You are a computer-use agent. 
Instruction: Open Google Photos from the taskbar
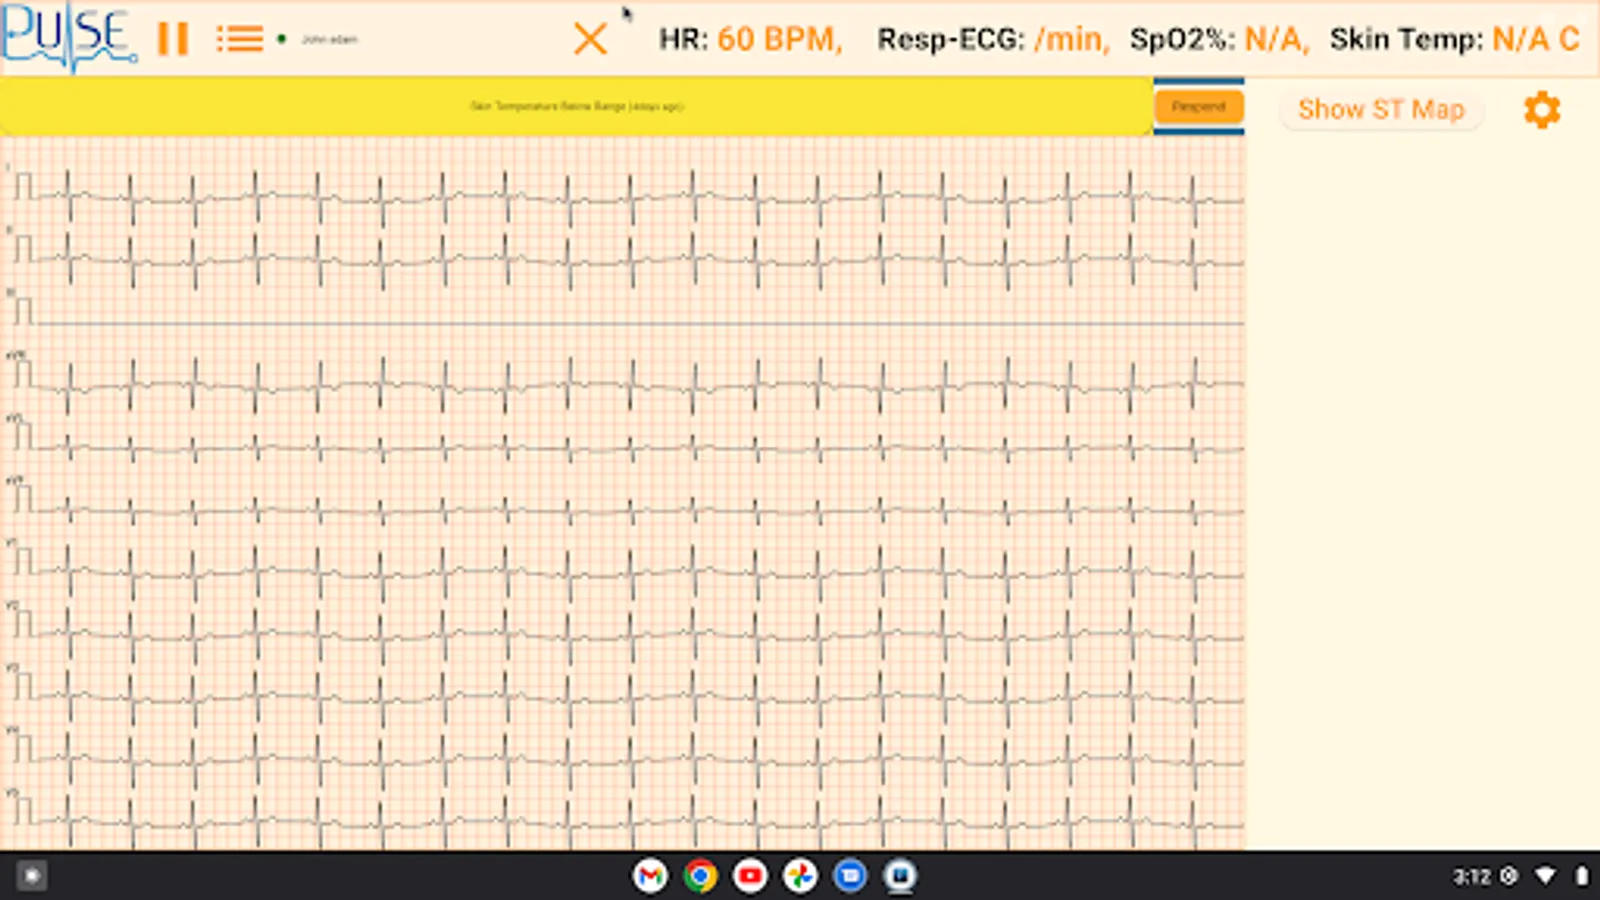800,875
